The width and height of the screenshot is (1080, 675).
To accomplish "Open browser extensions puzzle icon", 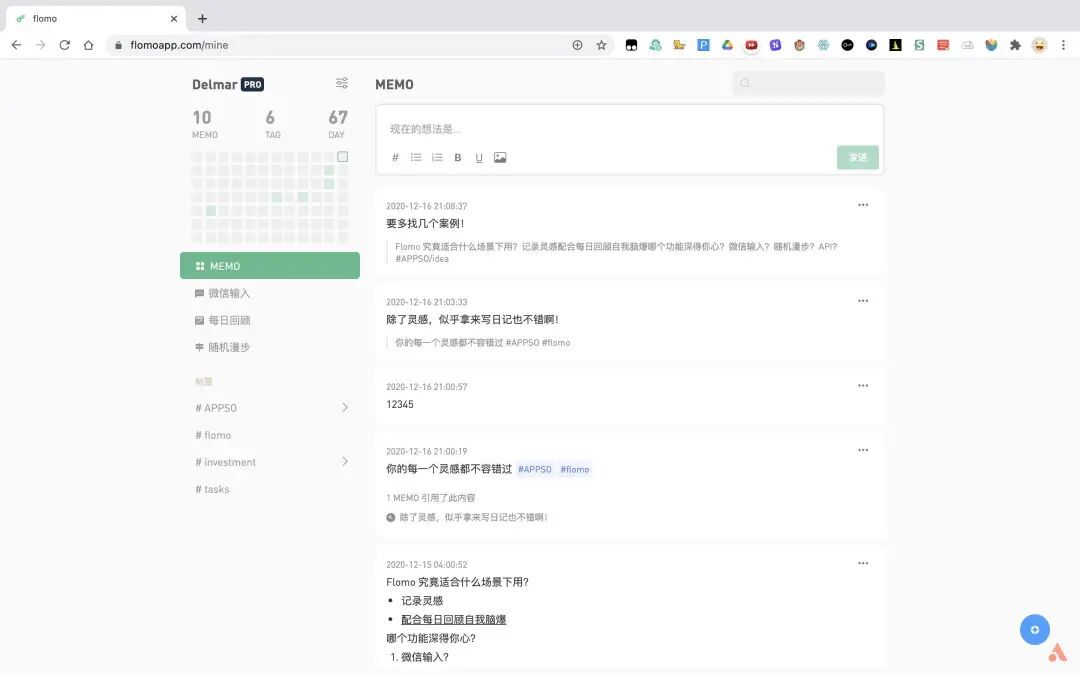I will tap(1015, 45).
